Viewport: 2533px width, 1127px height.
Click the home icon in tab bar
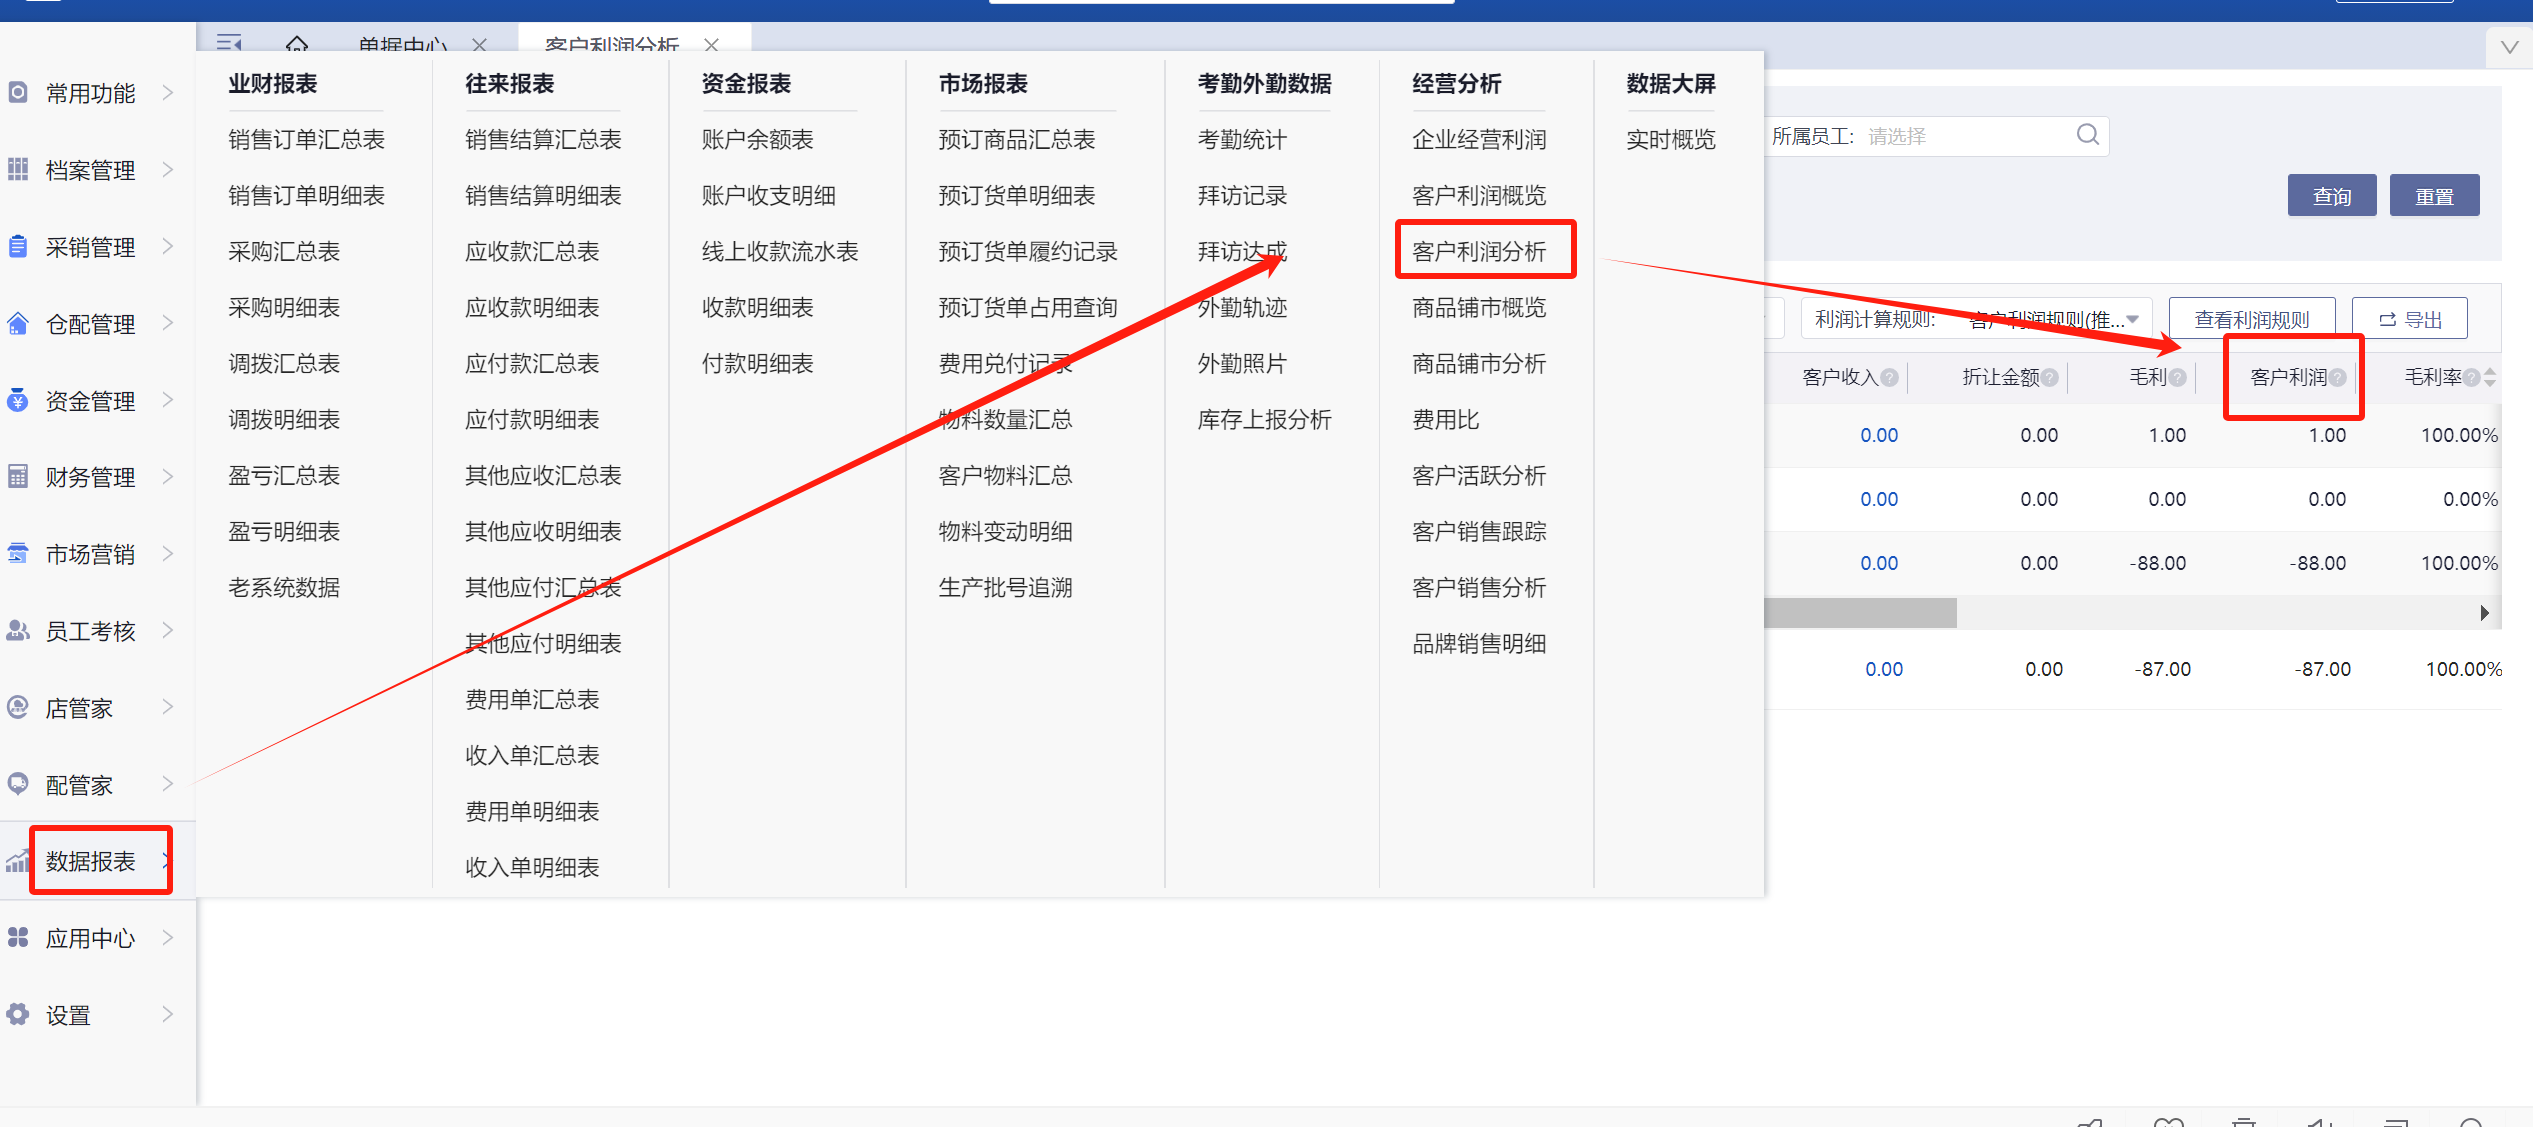(296, 44)
